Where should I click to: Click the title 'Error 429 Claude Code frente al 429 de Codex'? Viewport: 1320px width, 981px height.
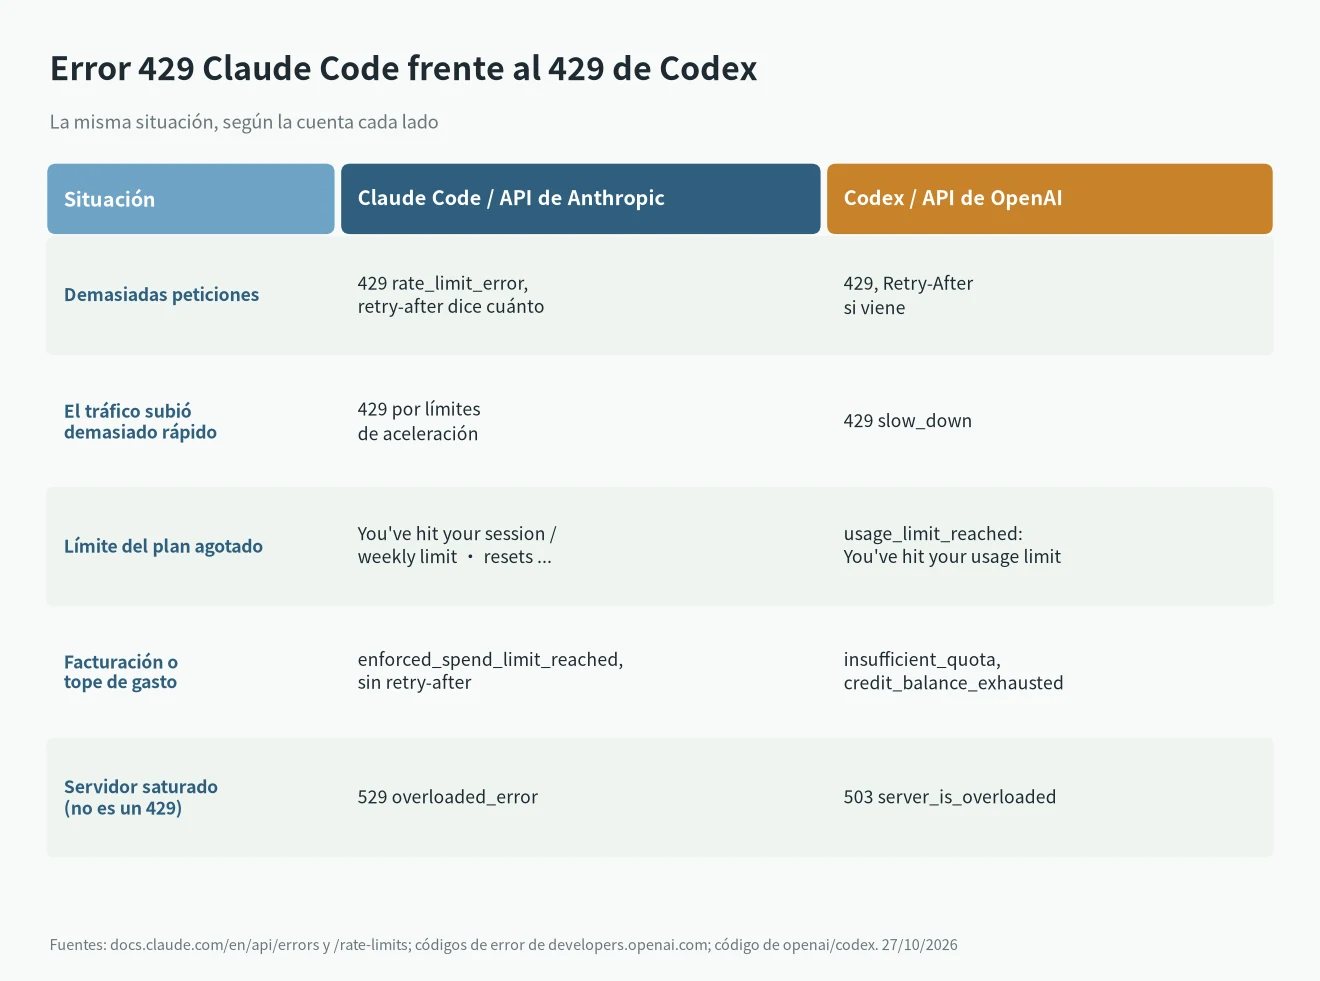click(x=403, y=69)
